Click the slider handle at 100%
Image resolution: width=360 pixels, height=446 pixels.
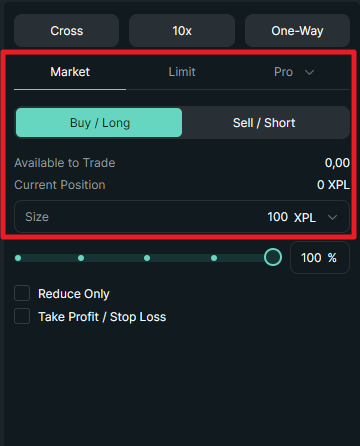pyautogui.click(x=273, y=257)
